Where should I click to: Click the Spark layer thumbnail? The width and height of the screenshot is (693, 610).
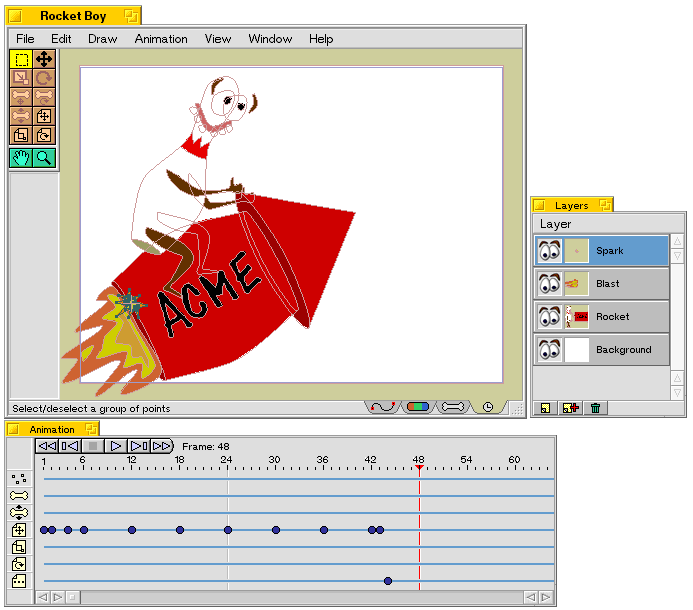tap(577, 251)
